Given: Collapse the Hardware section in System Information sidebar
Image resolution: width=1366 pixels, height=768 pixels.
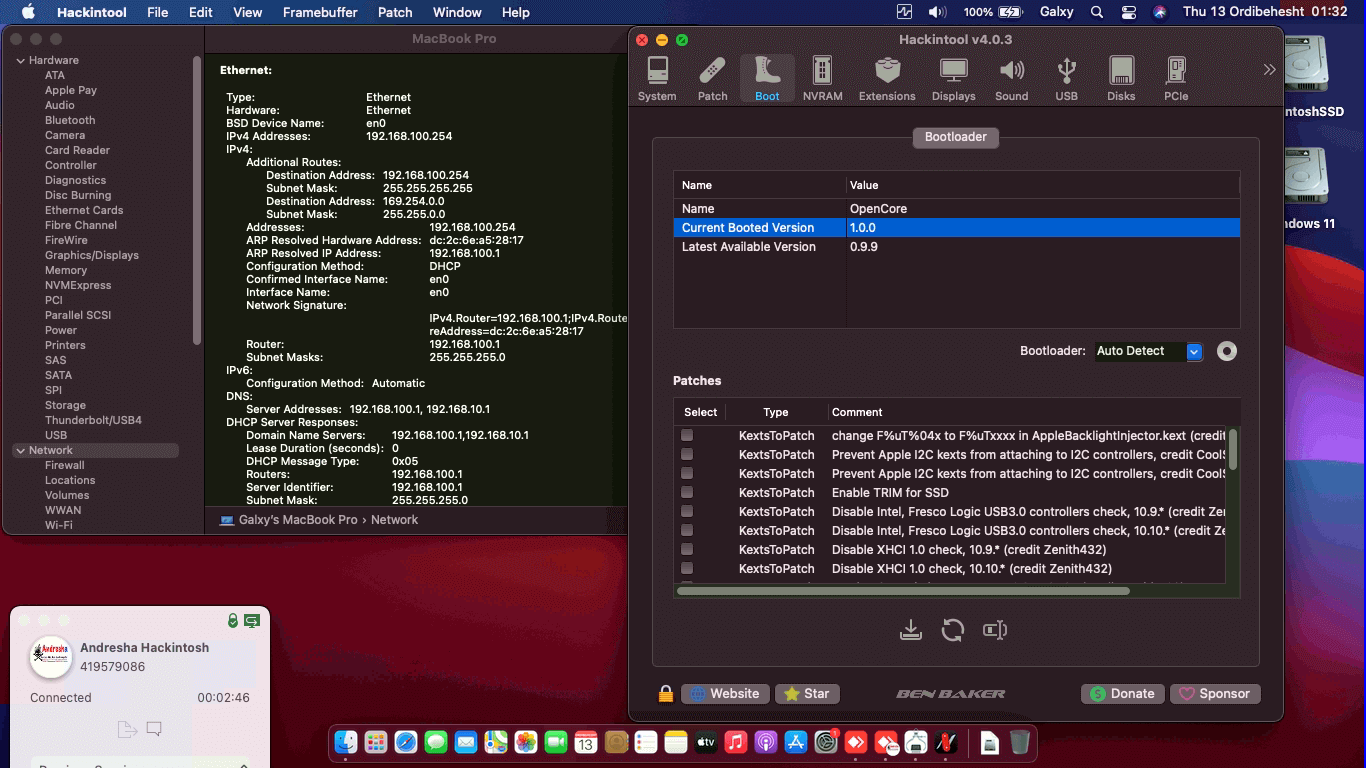Looking at the screenshot, I should 20,61.
